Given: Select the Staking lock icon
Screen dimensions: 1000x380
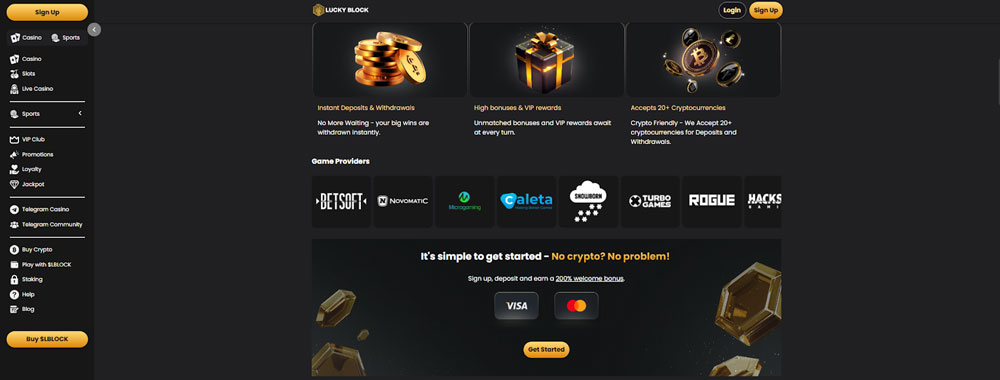Looking at the screenshot, I should 15,279.
